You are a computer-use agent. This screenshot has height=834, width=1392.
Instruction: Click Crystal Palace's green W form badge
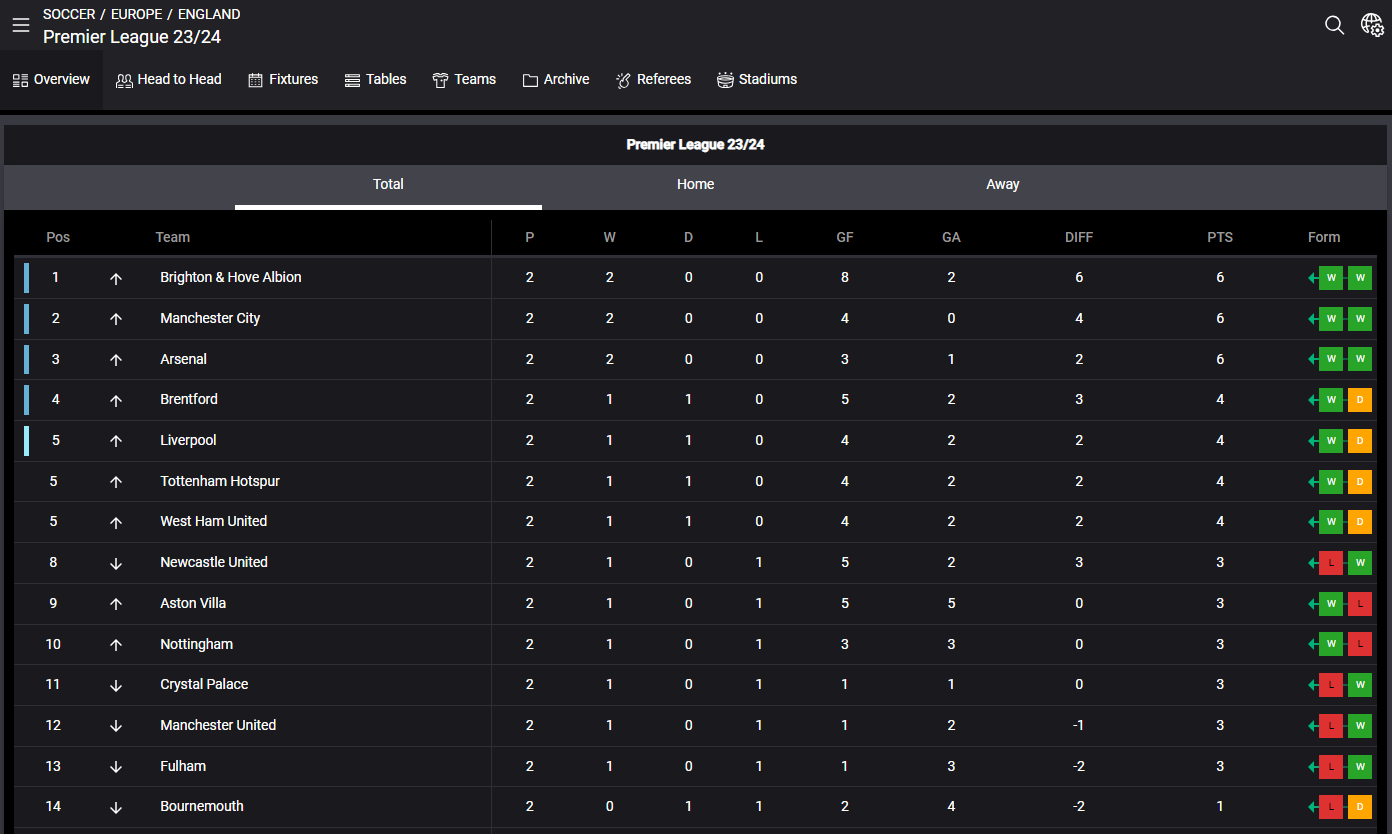(1360, 685)
